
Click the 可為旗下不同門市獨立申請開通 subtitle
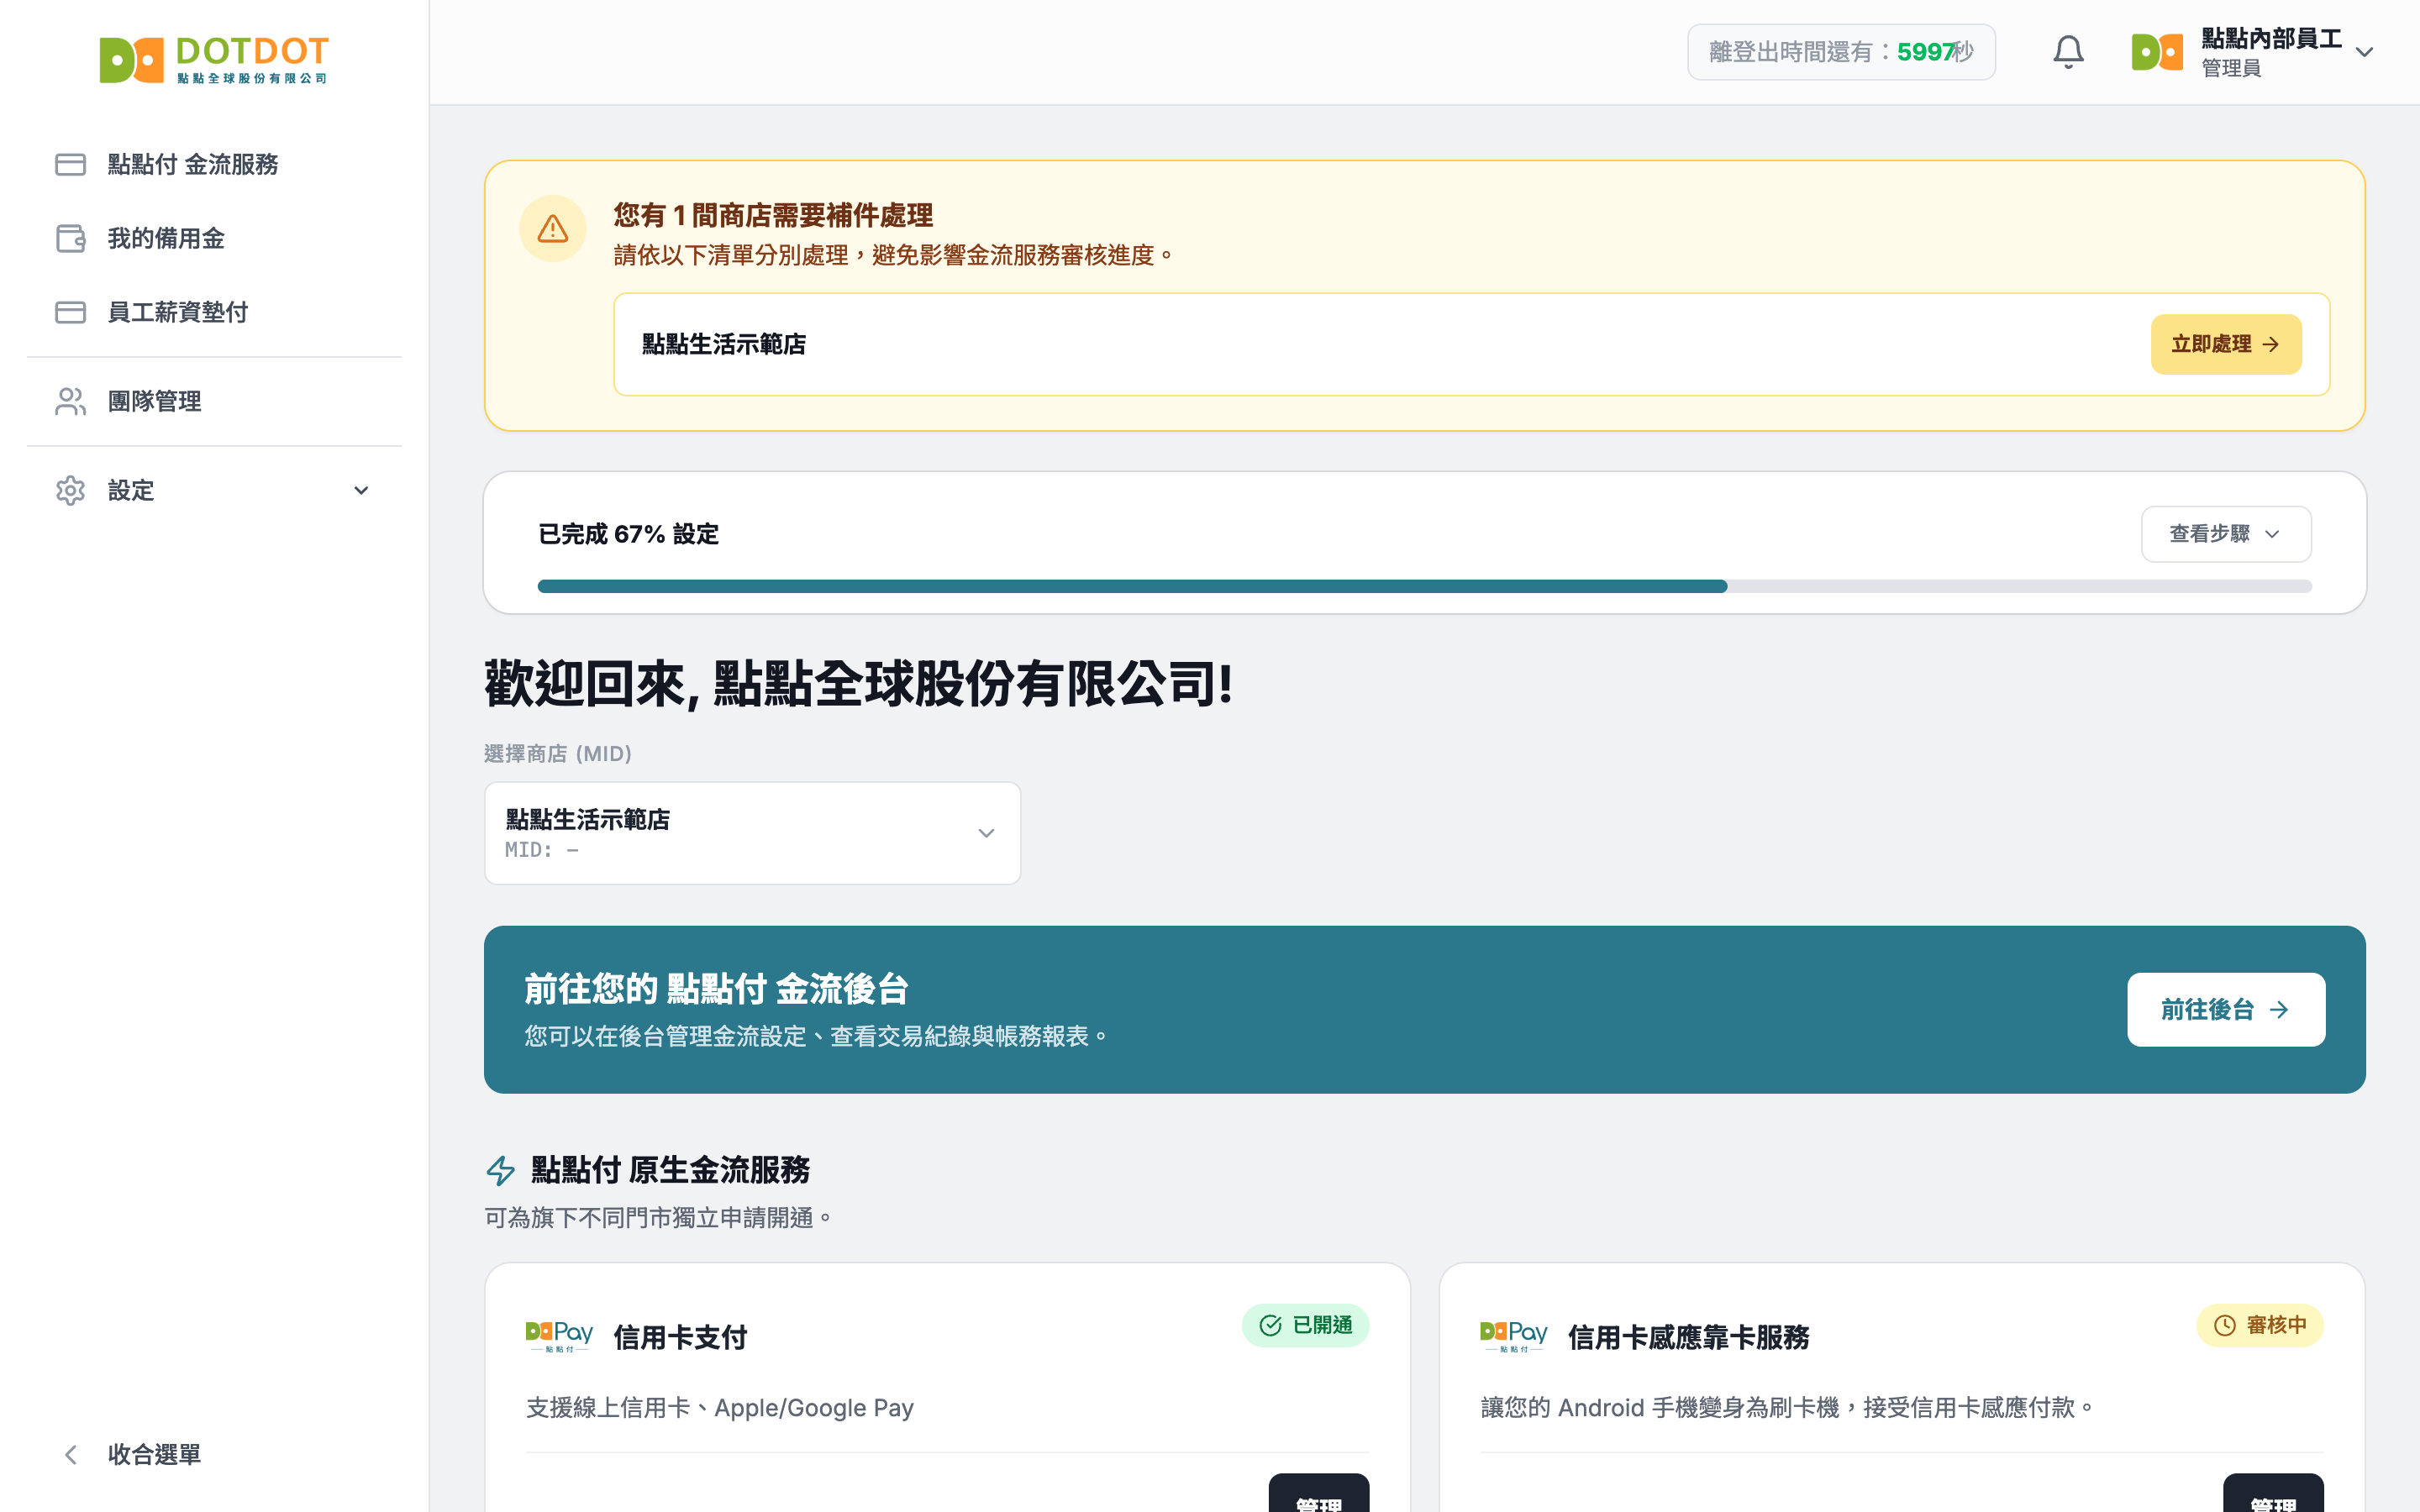pos(658,1218)
